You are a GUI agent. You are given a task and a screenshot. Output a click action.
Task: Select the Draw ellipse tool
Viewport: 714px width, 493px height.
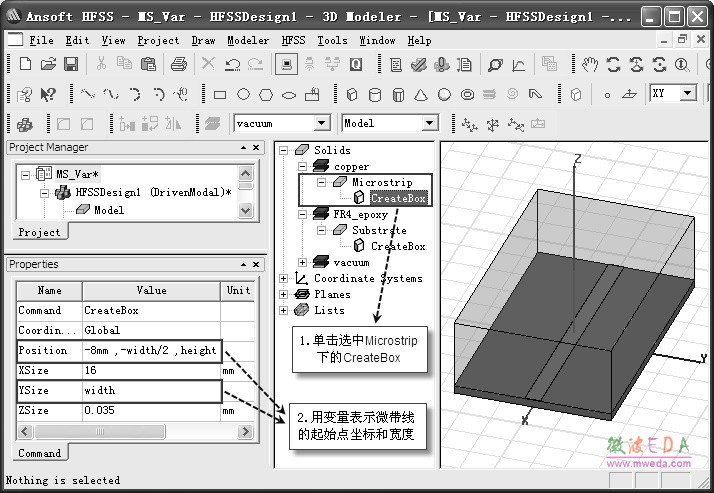click(x=289, y=95)
